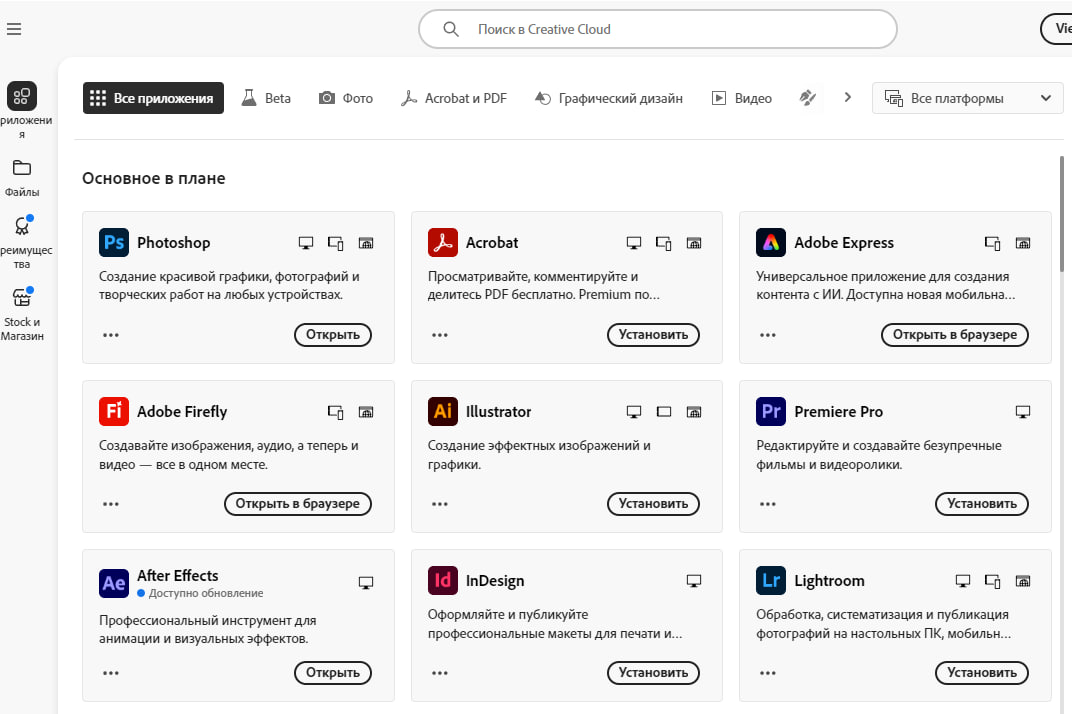Open the Файлы folder sidebar icon
This screenshot has height=714, width=1072.
click(x=22, y=168)
